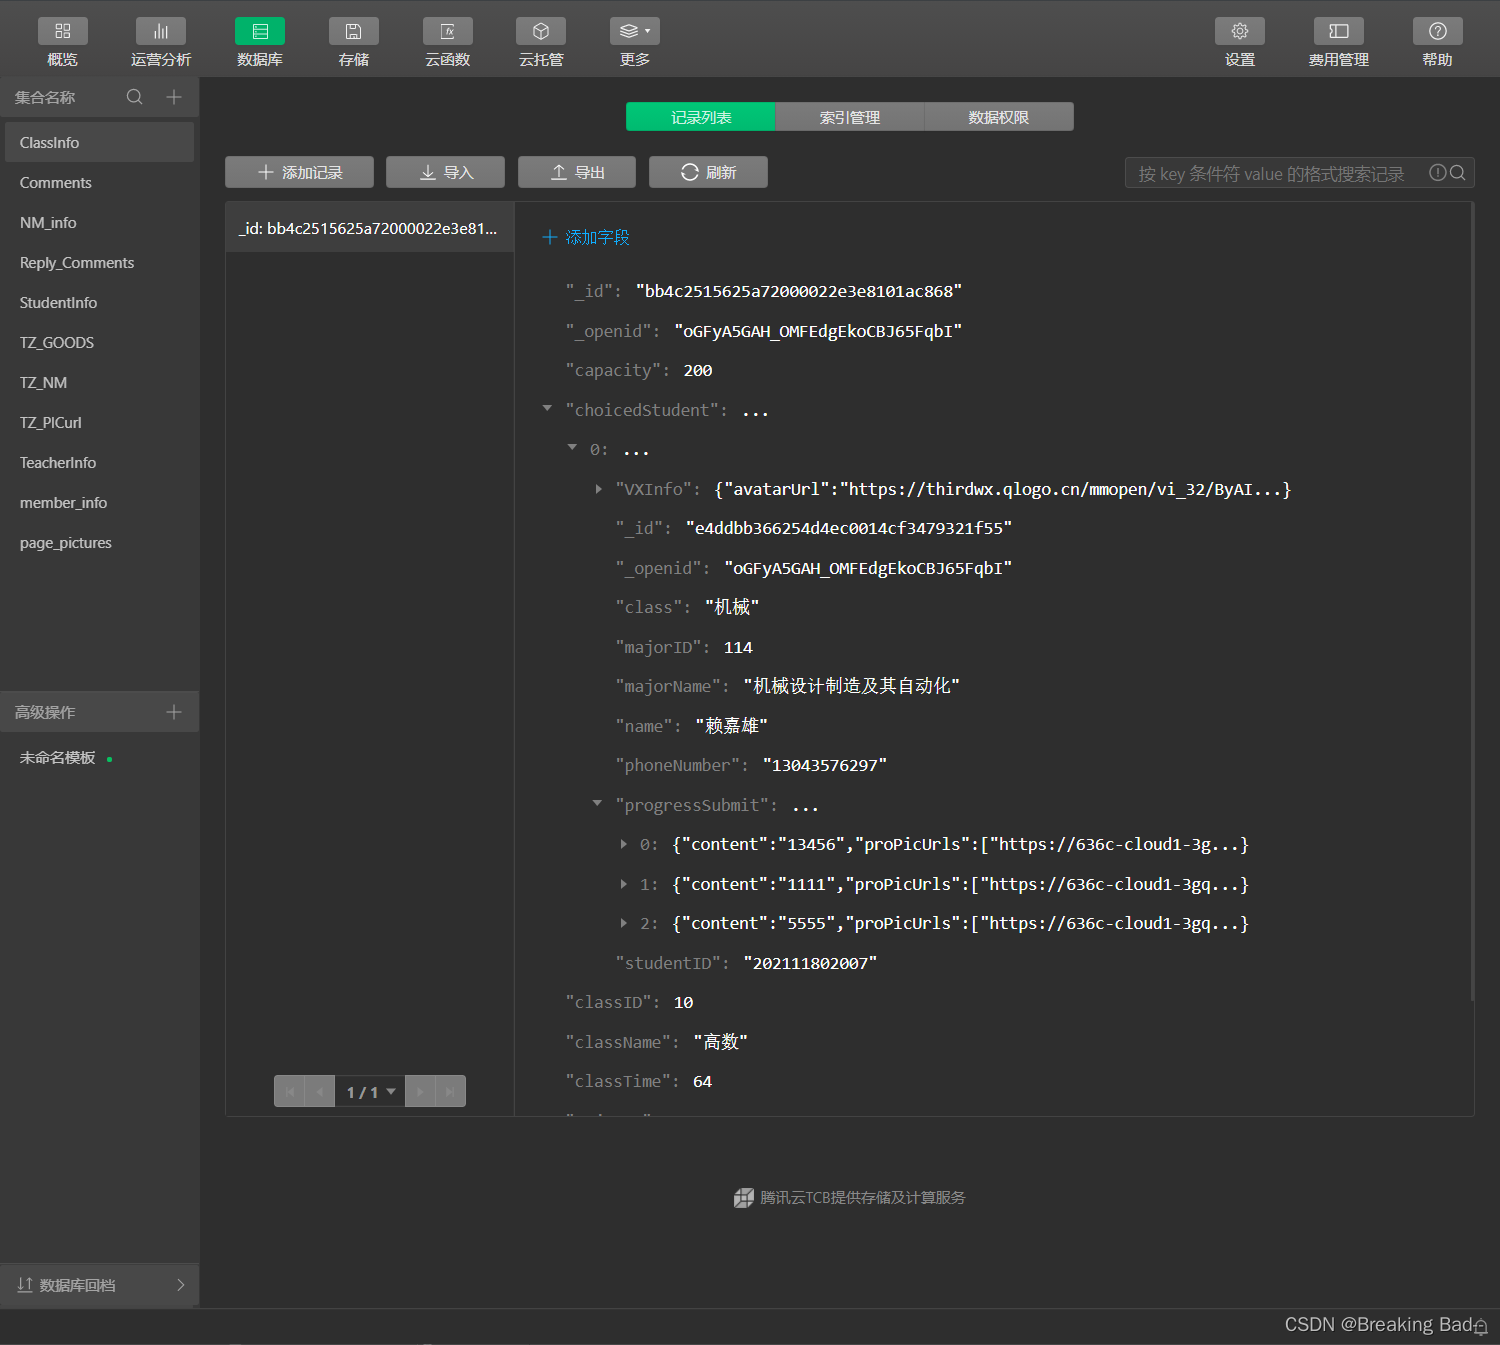Click the 导入 import button

(445, 172)
